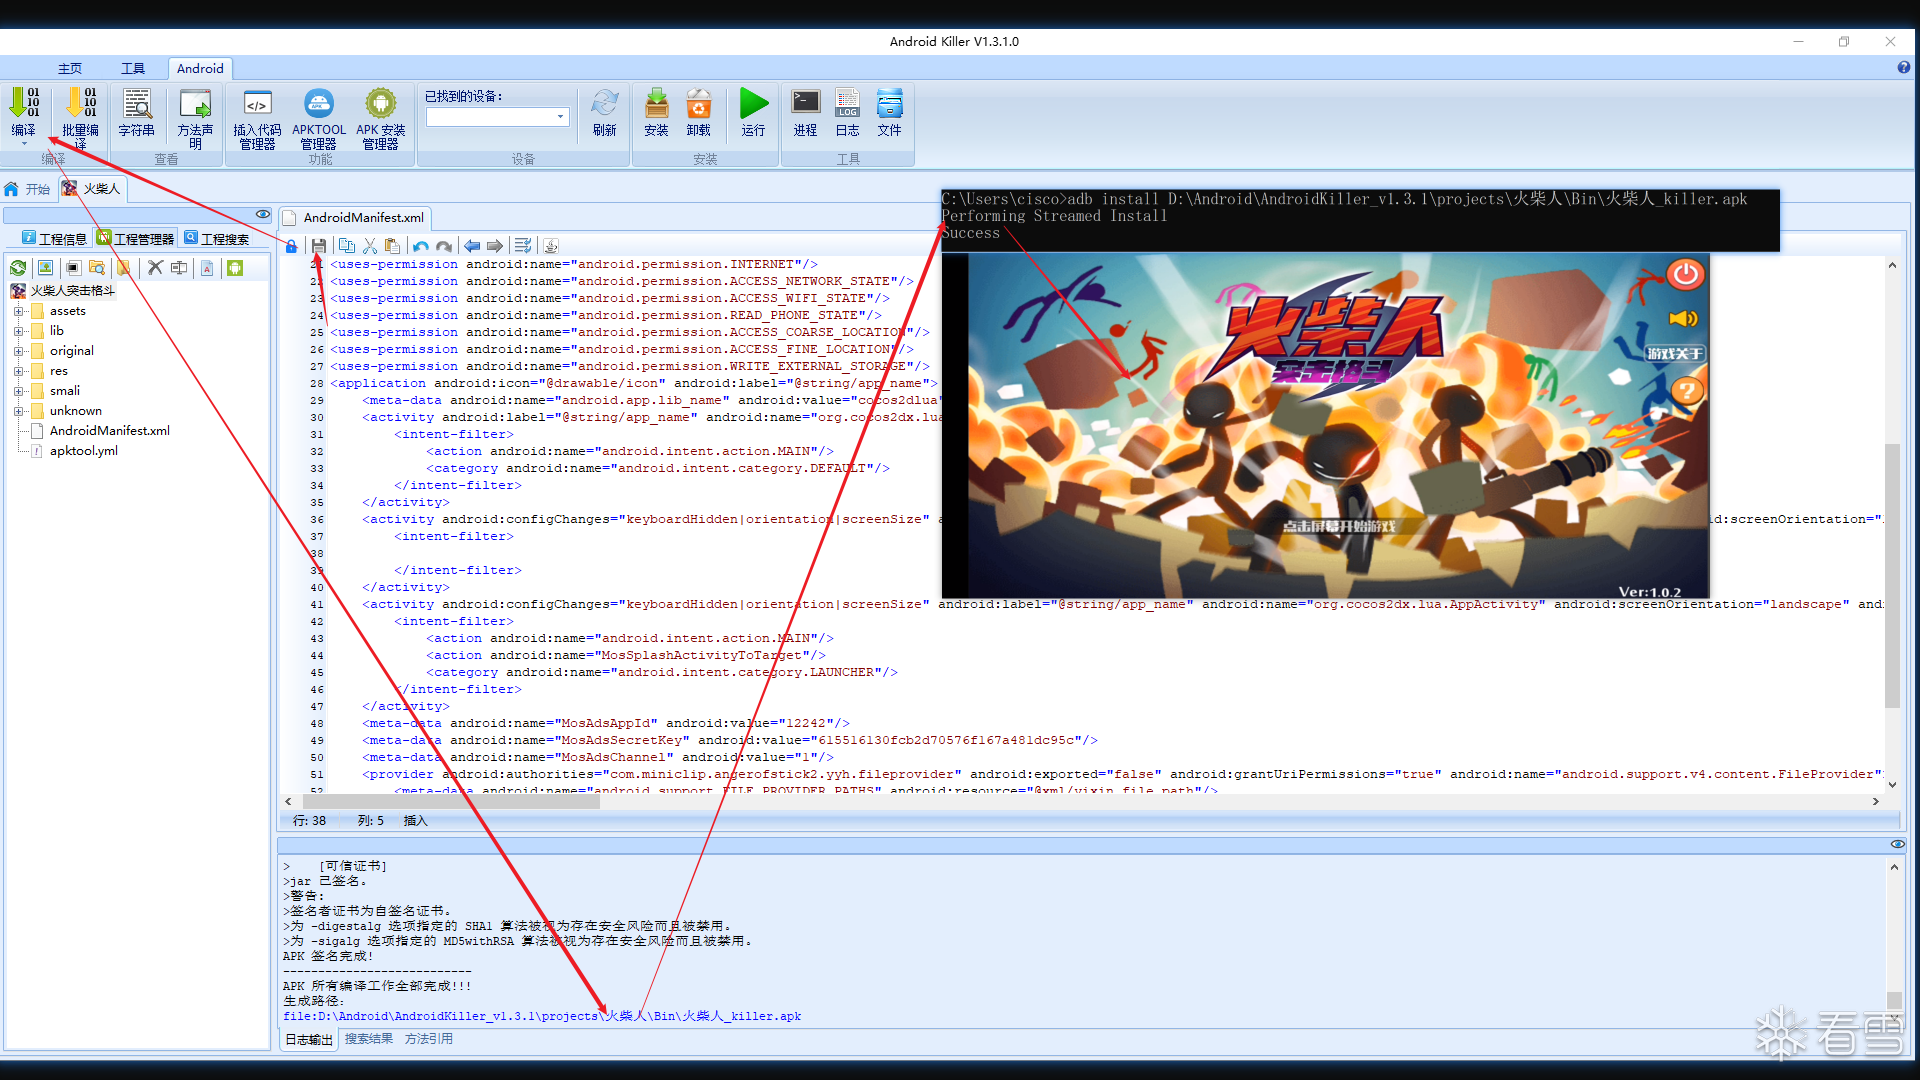Screen dimensions: 1920x1080
Task: Click the navigate-forward arrow icon
Action: pos(495,245)
